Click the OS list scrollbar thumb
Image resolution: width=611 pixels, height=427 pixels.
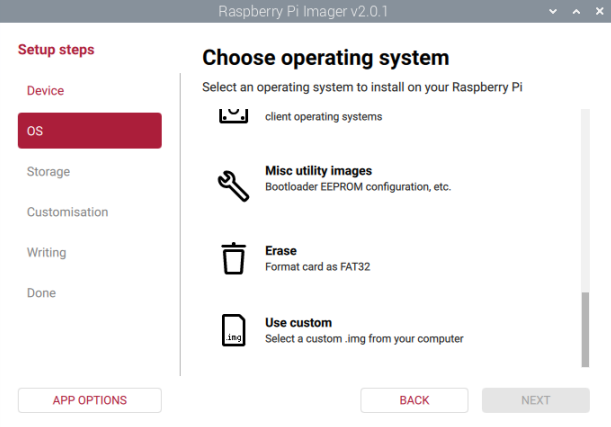click(585, 330)
